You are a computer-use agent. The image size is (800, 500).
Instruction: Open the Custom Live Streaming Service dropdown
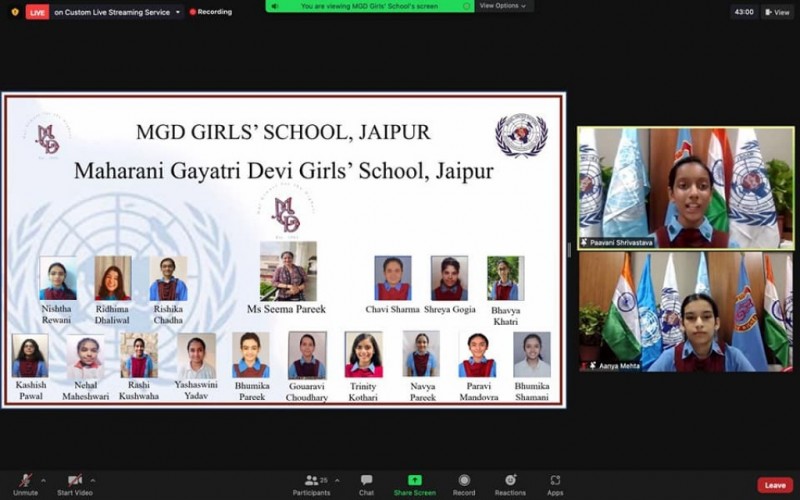pos(118,12)
